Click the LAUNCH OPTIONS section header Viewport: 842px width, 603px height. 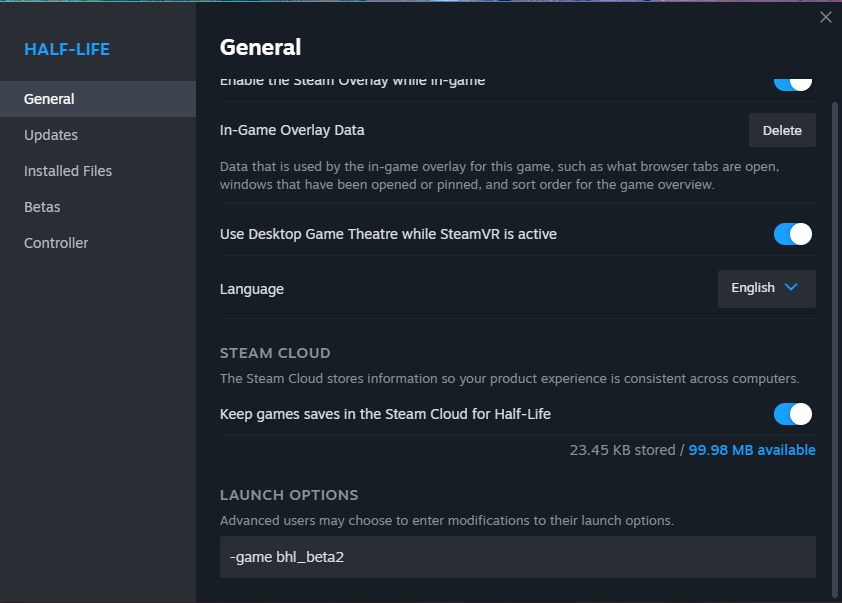[289, 495]
